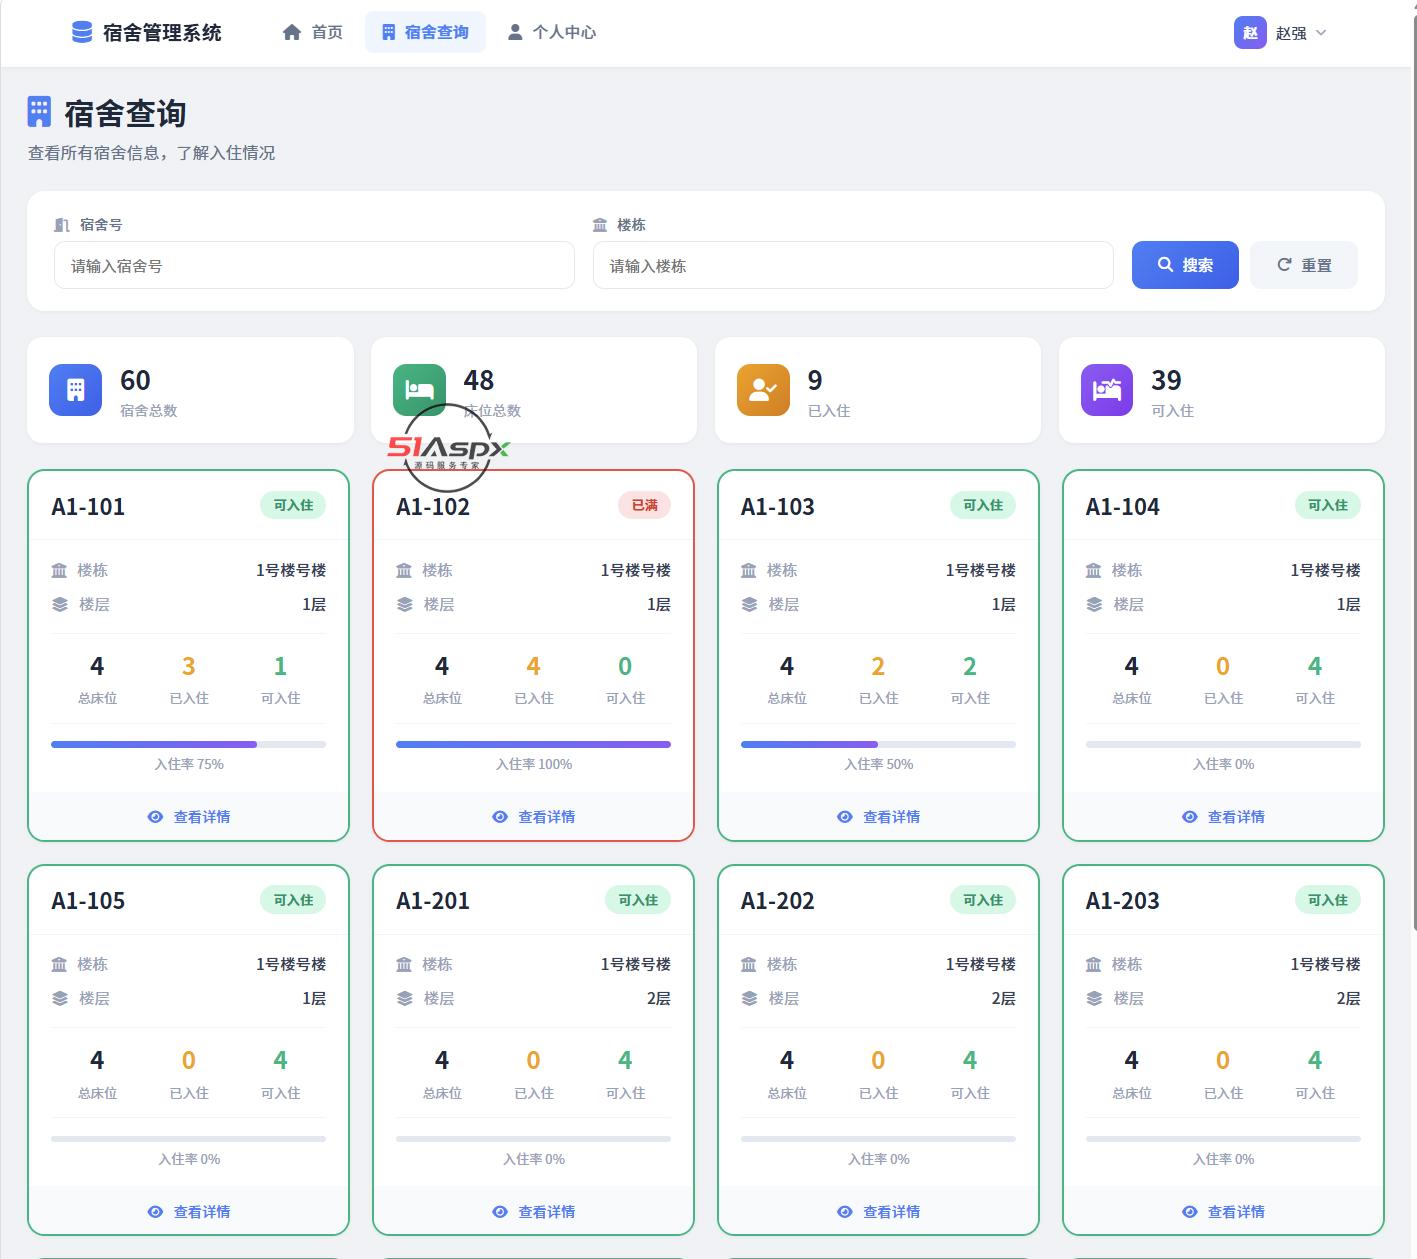Image resolution: width=1417 pixels, height=1259 pixels.
Task: Click the 1号楼号楼 building value in card A1-105
Action: [291, 964]
